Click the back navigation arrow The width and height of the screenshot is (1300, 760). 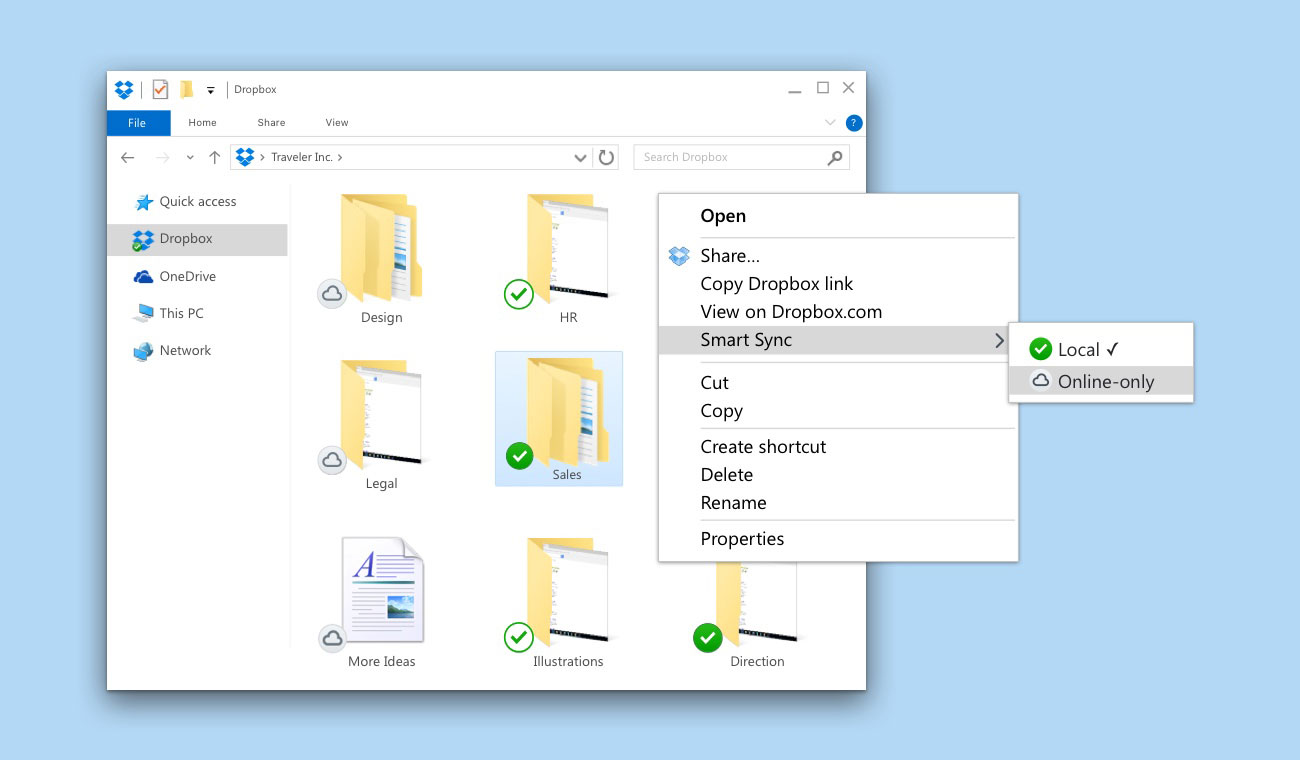pos(127,157)
